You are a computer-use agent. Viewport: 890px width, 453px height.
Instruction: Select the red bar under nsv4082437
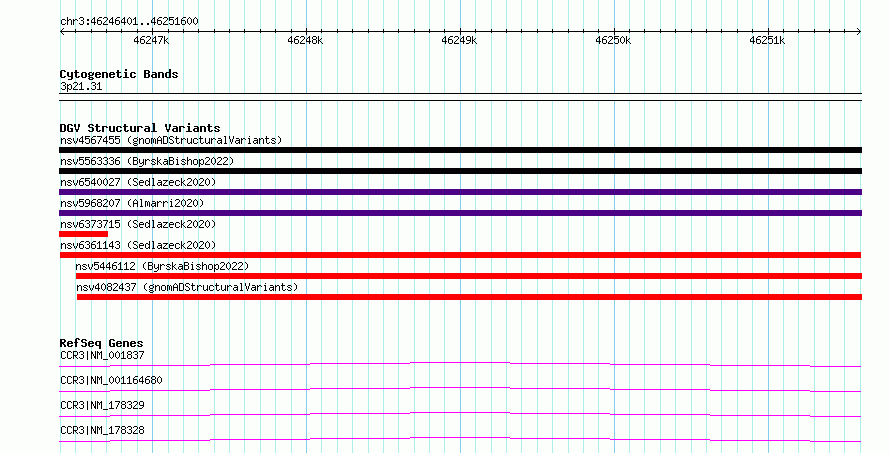click(469, 297)
